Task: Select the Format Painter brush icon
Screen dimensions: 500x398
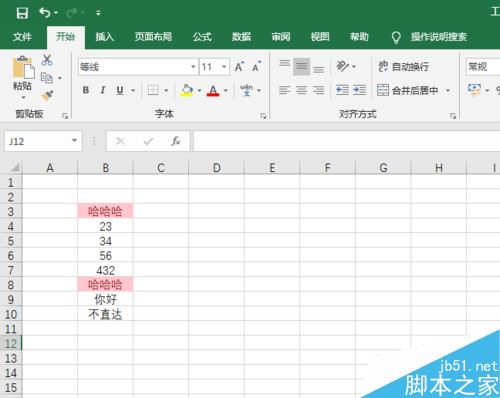Action: 47,95
